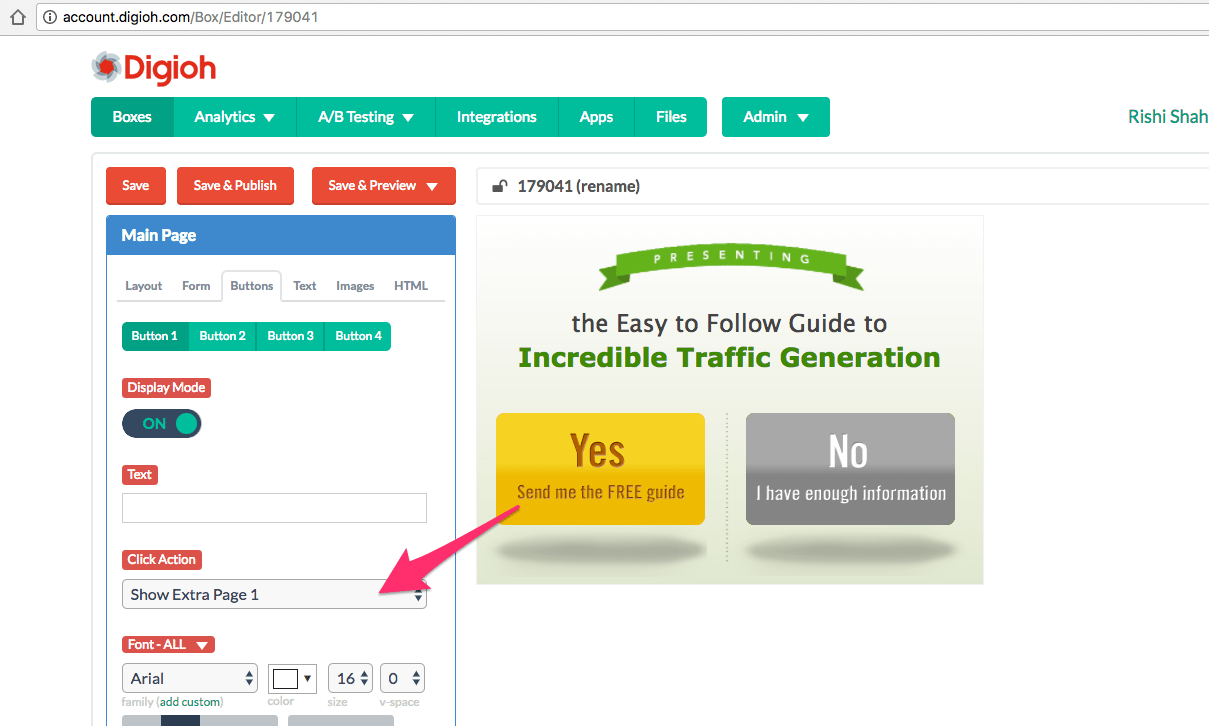Screen dimensions: 1209x726
Task: Click the PRESENTING ribbon banner in preview
Action: tap(731, 266)
